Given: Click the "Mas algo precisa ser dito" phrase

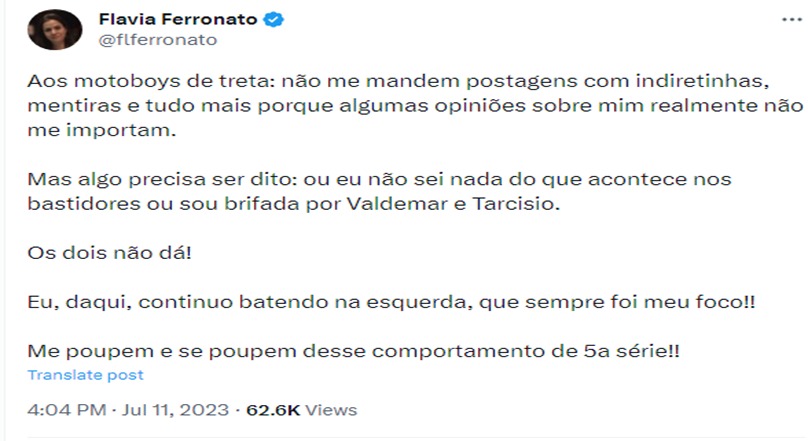Looking at the screenshot, I should pos(161,179).
